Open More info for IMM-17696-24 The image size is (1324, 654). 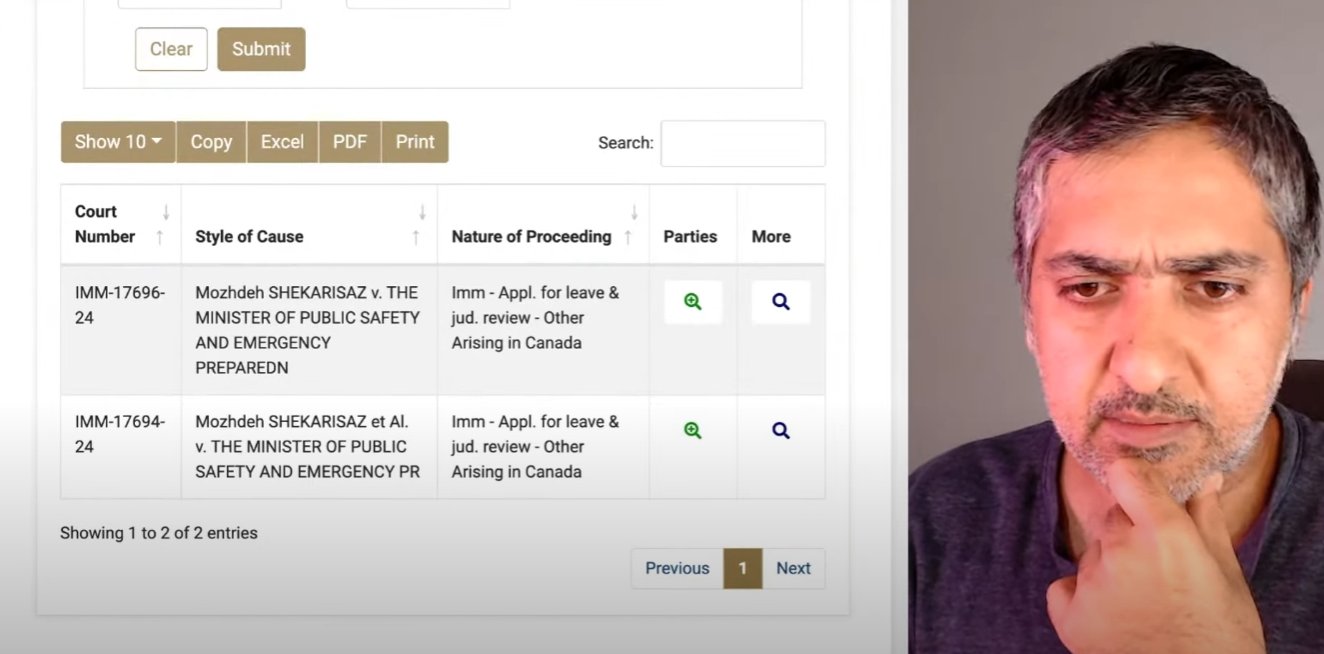[781, 302]
